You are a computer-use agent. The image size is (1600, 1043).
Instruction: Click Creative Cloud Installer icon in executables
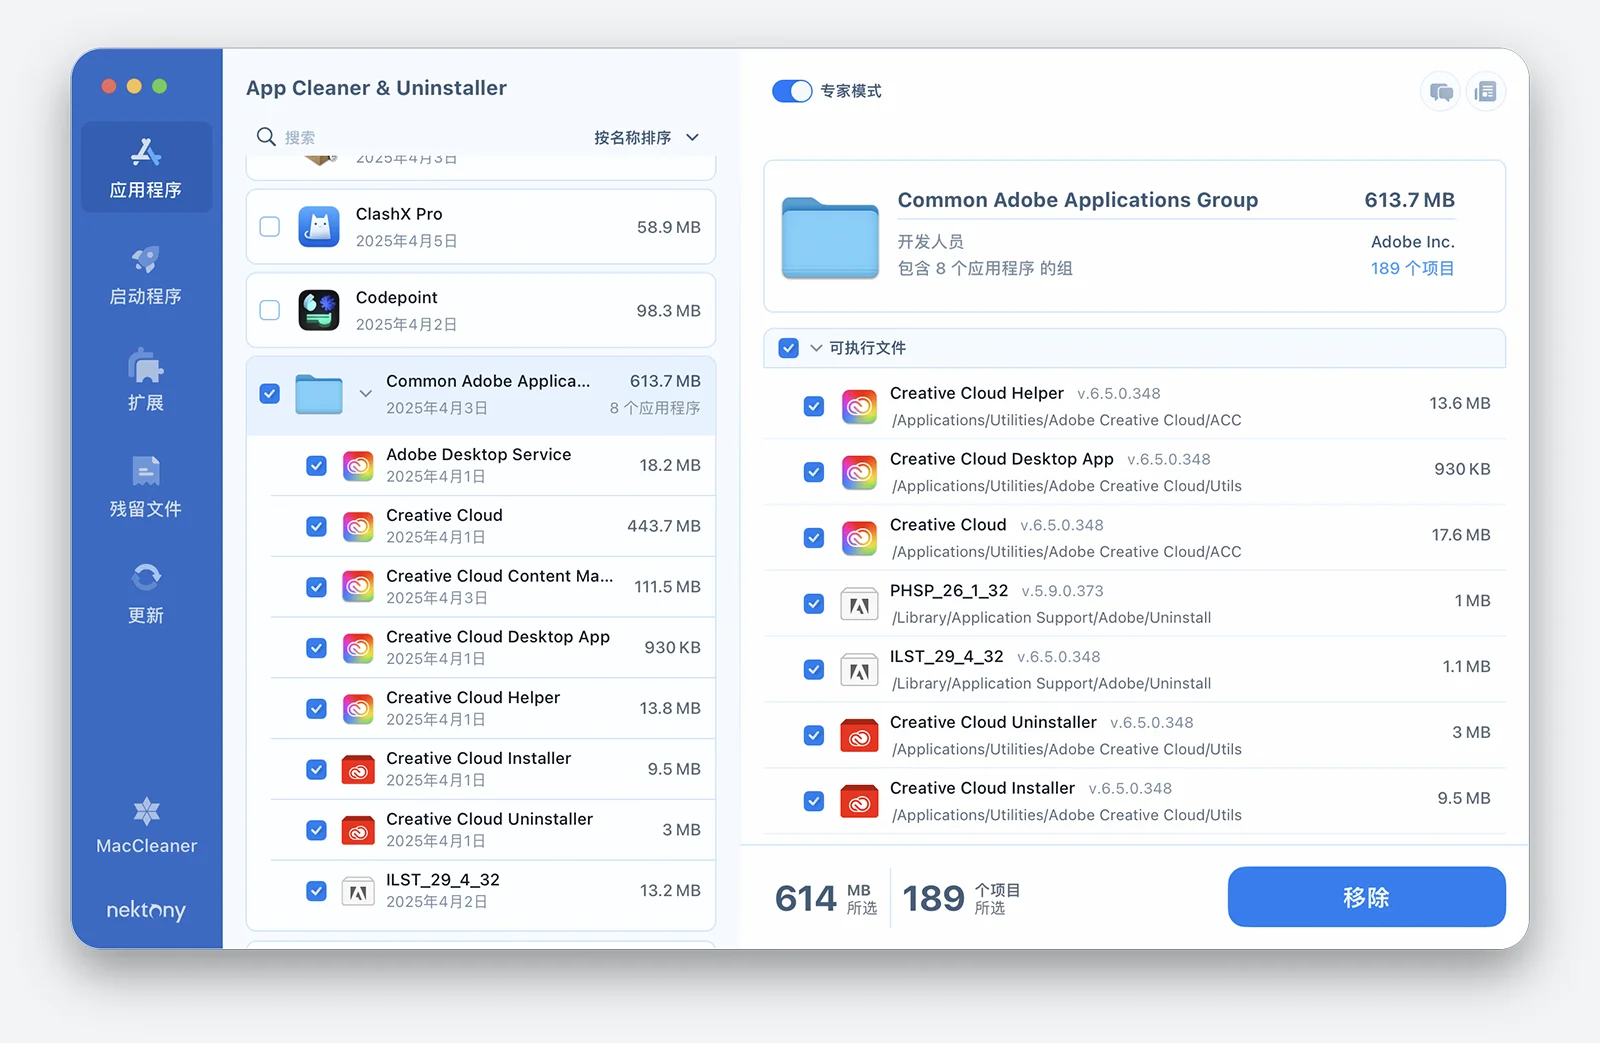click(859, 802)
